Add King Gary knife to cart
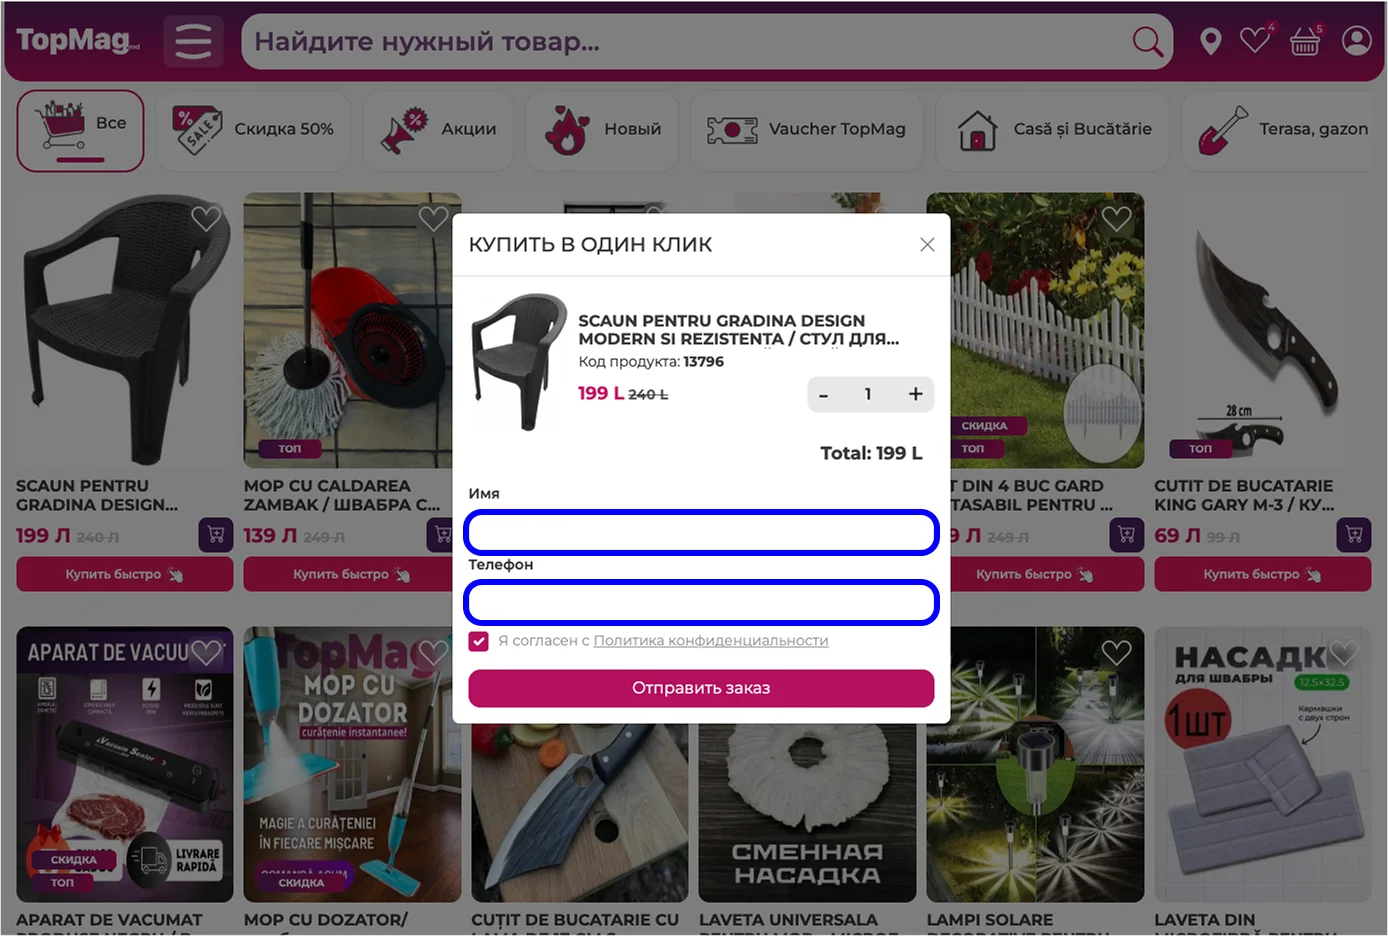The height and width of the screenshot is (936, 1388). click(1354, 535)
